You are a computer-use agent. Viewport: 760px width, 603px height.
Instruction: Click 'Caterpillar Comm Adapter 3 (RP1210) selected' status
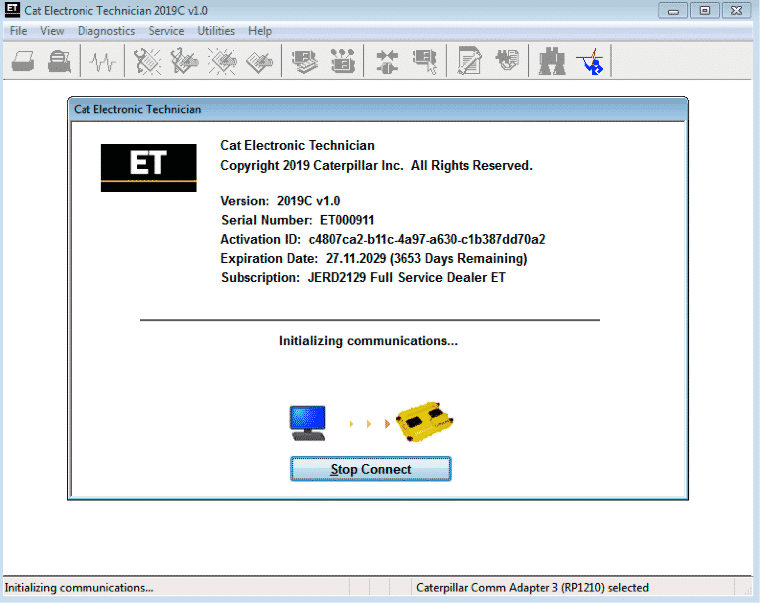[532, 587]
